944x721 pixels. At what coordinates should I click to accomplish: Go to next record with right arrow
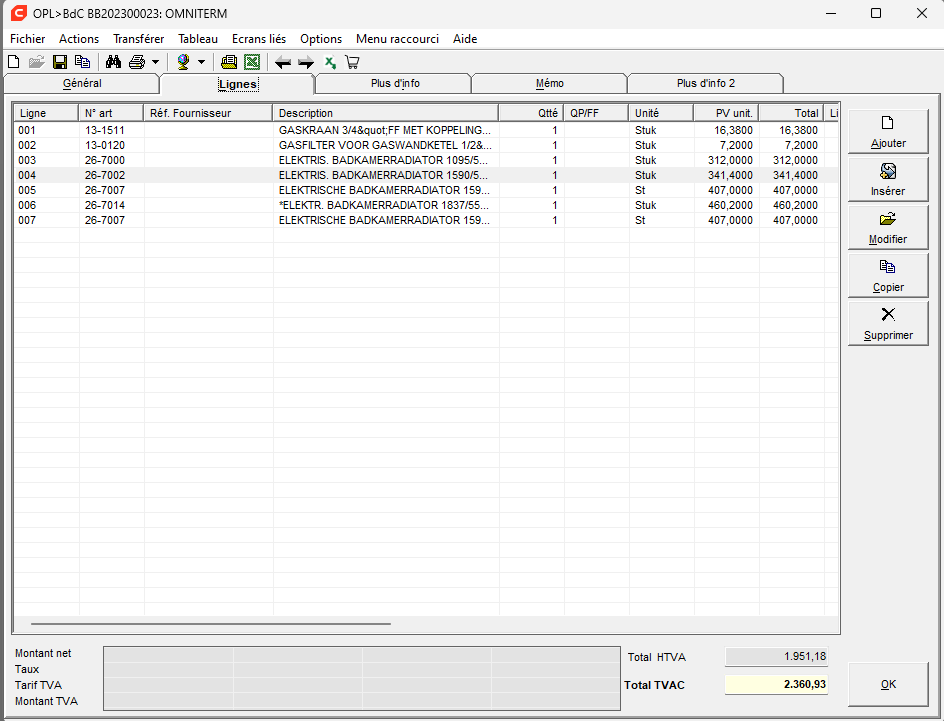point(306,62)
